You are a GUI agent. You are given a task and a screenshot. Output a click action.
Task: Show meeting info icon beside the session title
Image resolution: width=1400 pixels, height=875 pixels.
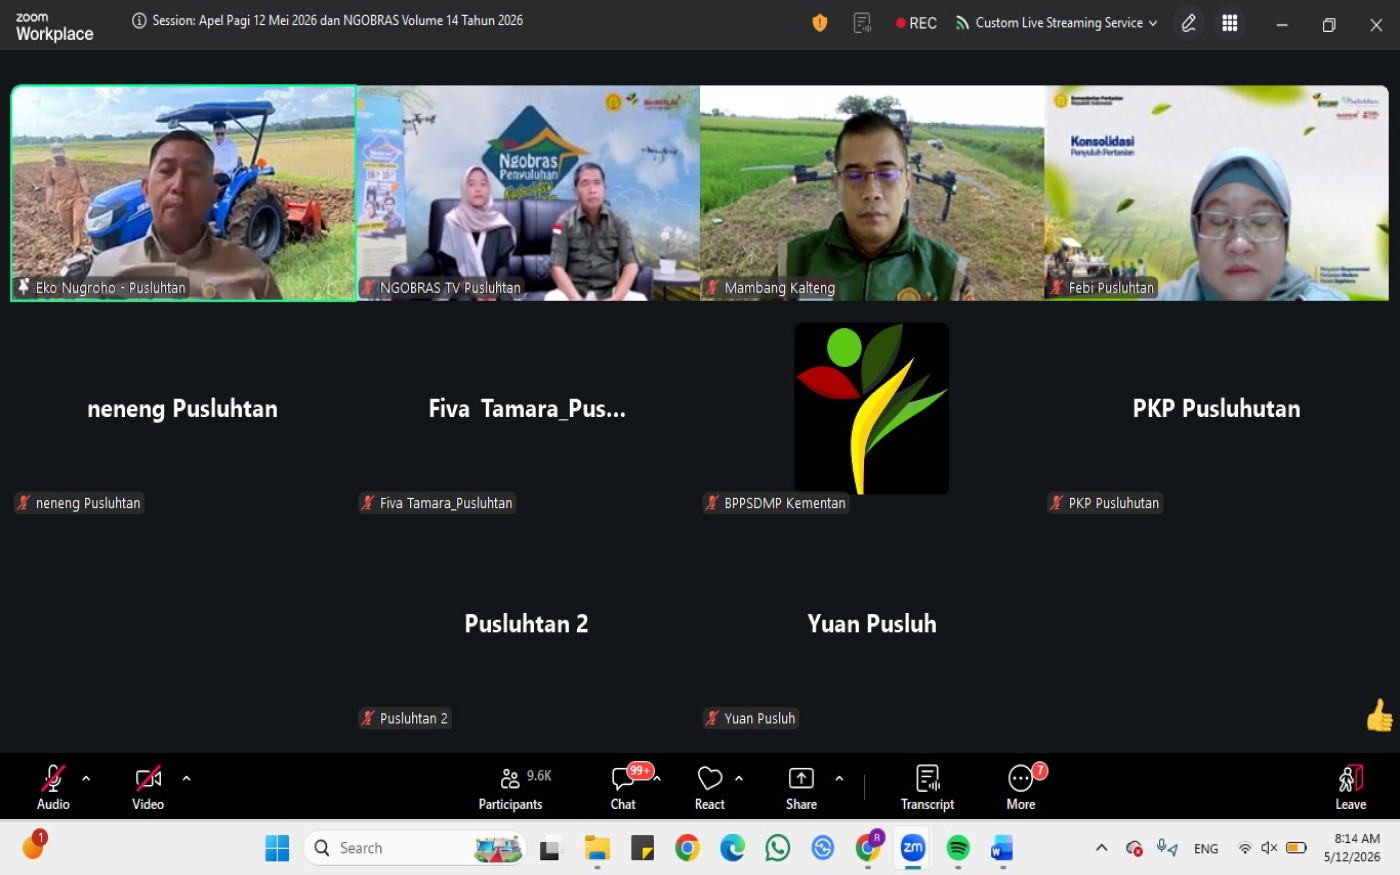[139, 21]
